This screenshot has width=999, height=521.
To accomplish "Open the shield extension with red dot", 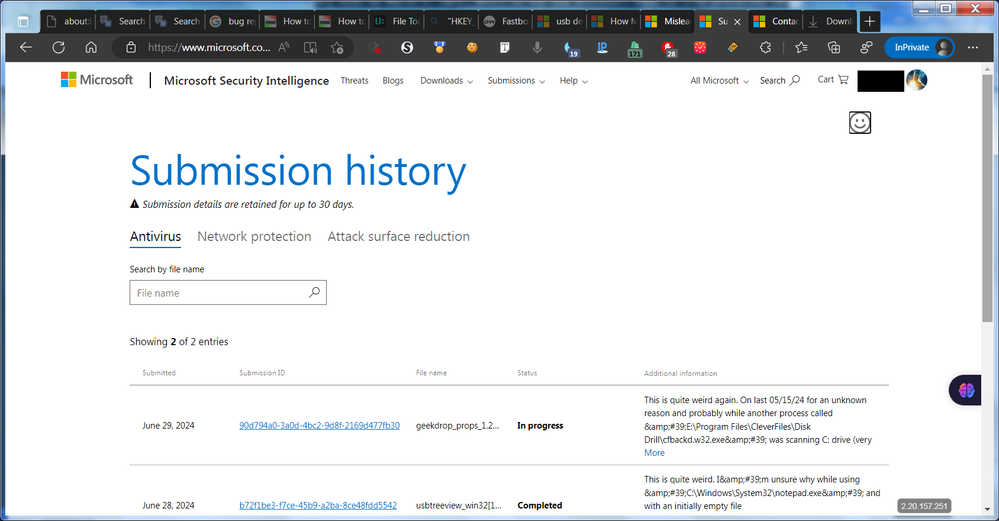I will click(x=375, y=47).
